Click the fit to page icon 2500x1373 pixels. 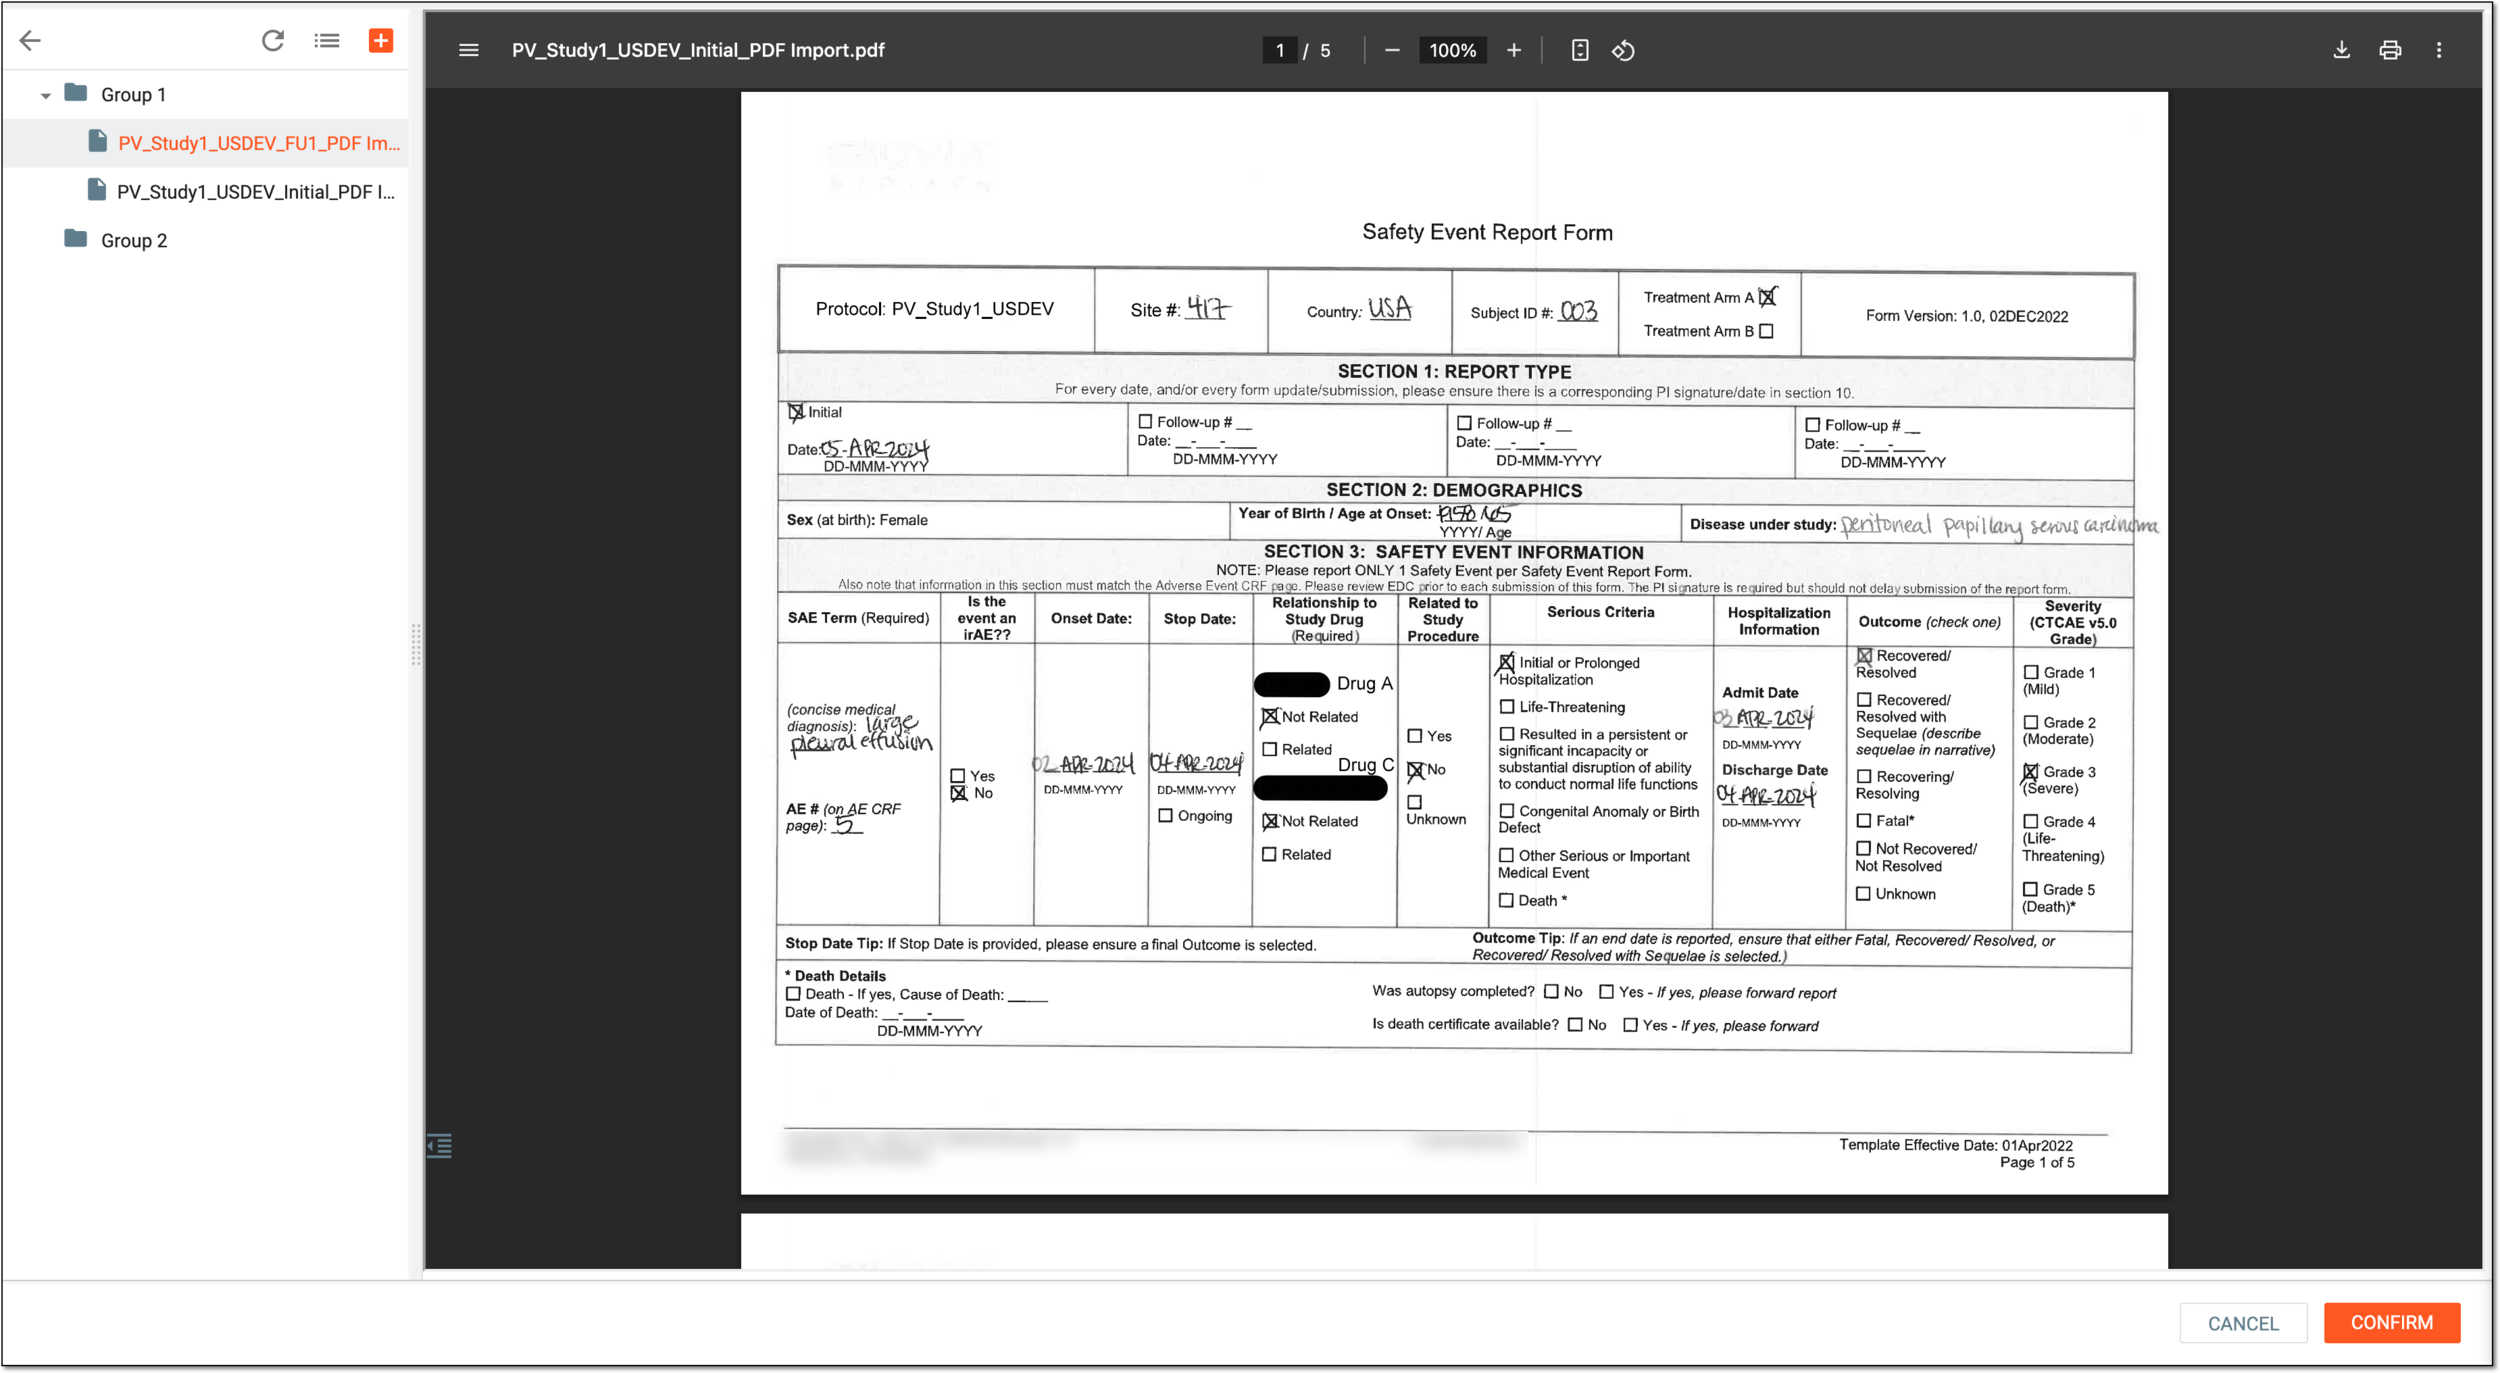tap(1580, 50)
